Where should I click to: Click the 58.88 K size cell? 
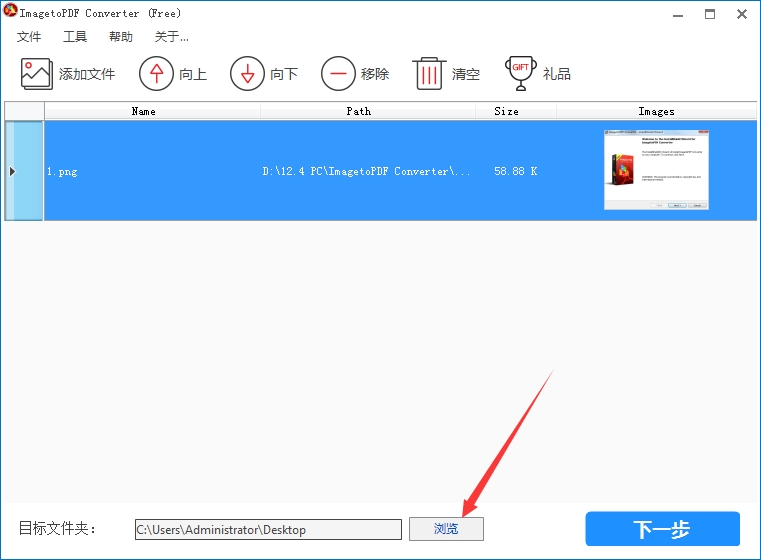pyautogui.click(x=515, y=171)
